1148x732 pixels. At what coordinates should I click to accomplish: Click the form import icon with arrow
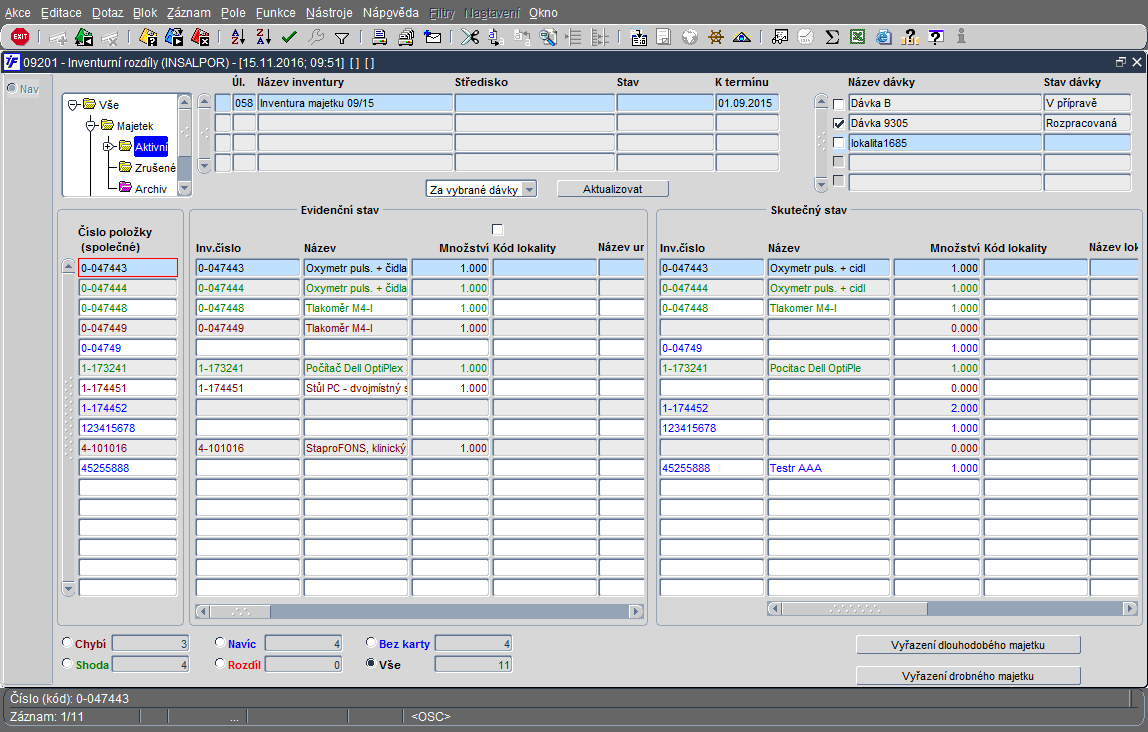638,37
